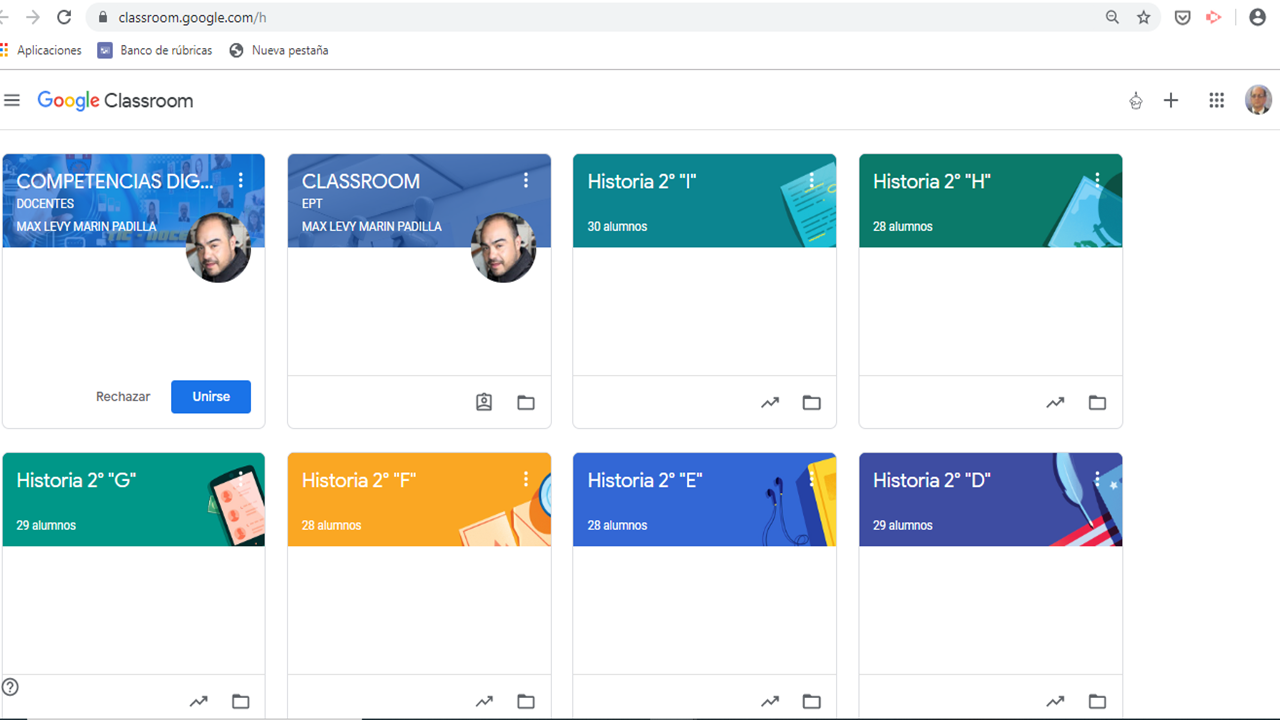Viewport: 1280px width, 720px height.
Task: Open gradebook trend icon for Historia 2° "I"
Action: pos(770,403)
